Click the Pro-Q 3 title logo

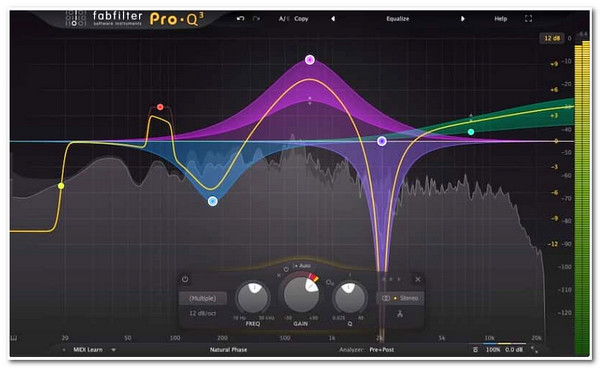pos(176,18)
